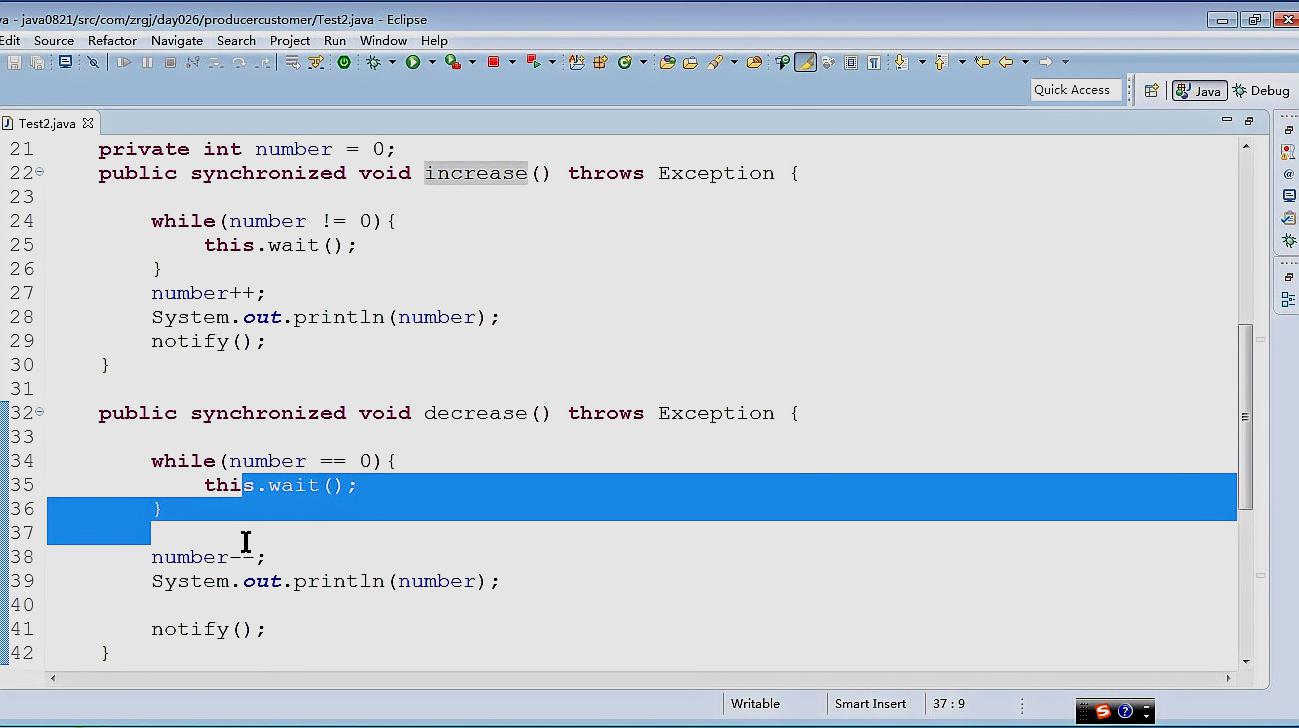Click the Debug bug toolbar icon
Viewport: 1299px width, 728px height.
(x=373, y=62)
